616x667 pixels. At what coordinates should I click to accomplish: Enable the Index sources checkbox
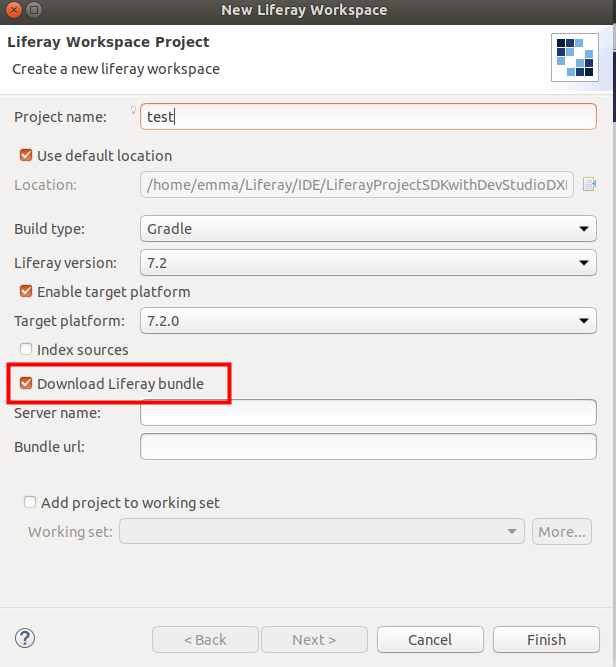(26, 349)
